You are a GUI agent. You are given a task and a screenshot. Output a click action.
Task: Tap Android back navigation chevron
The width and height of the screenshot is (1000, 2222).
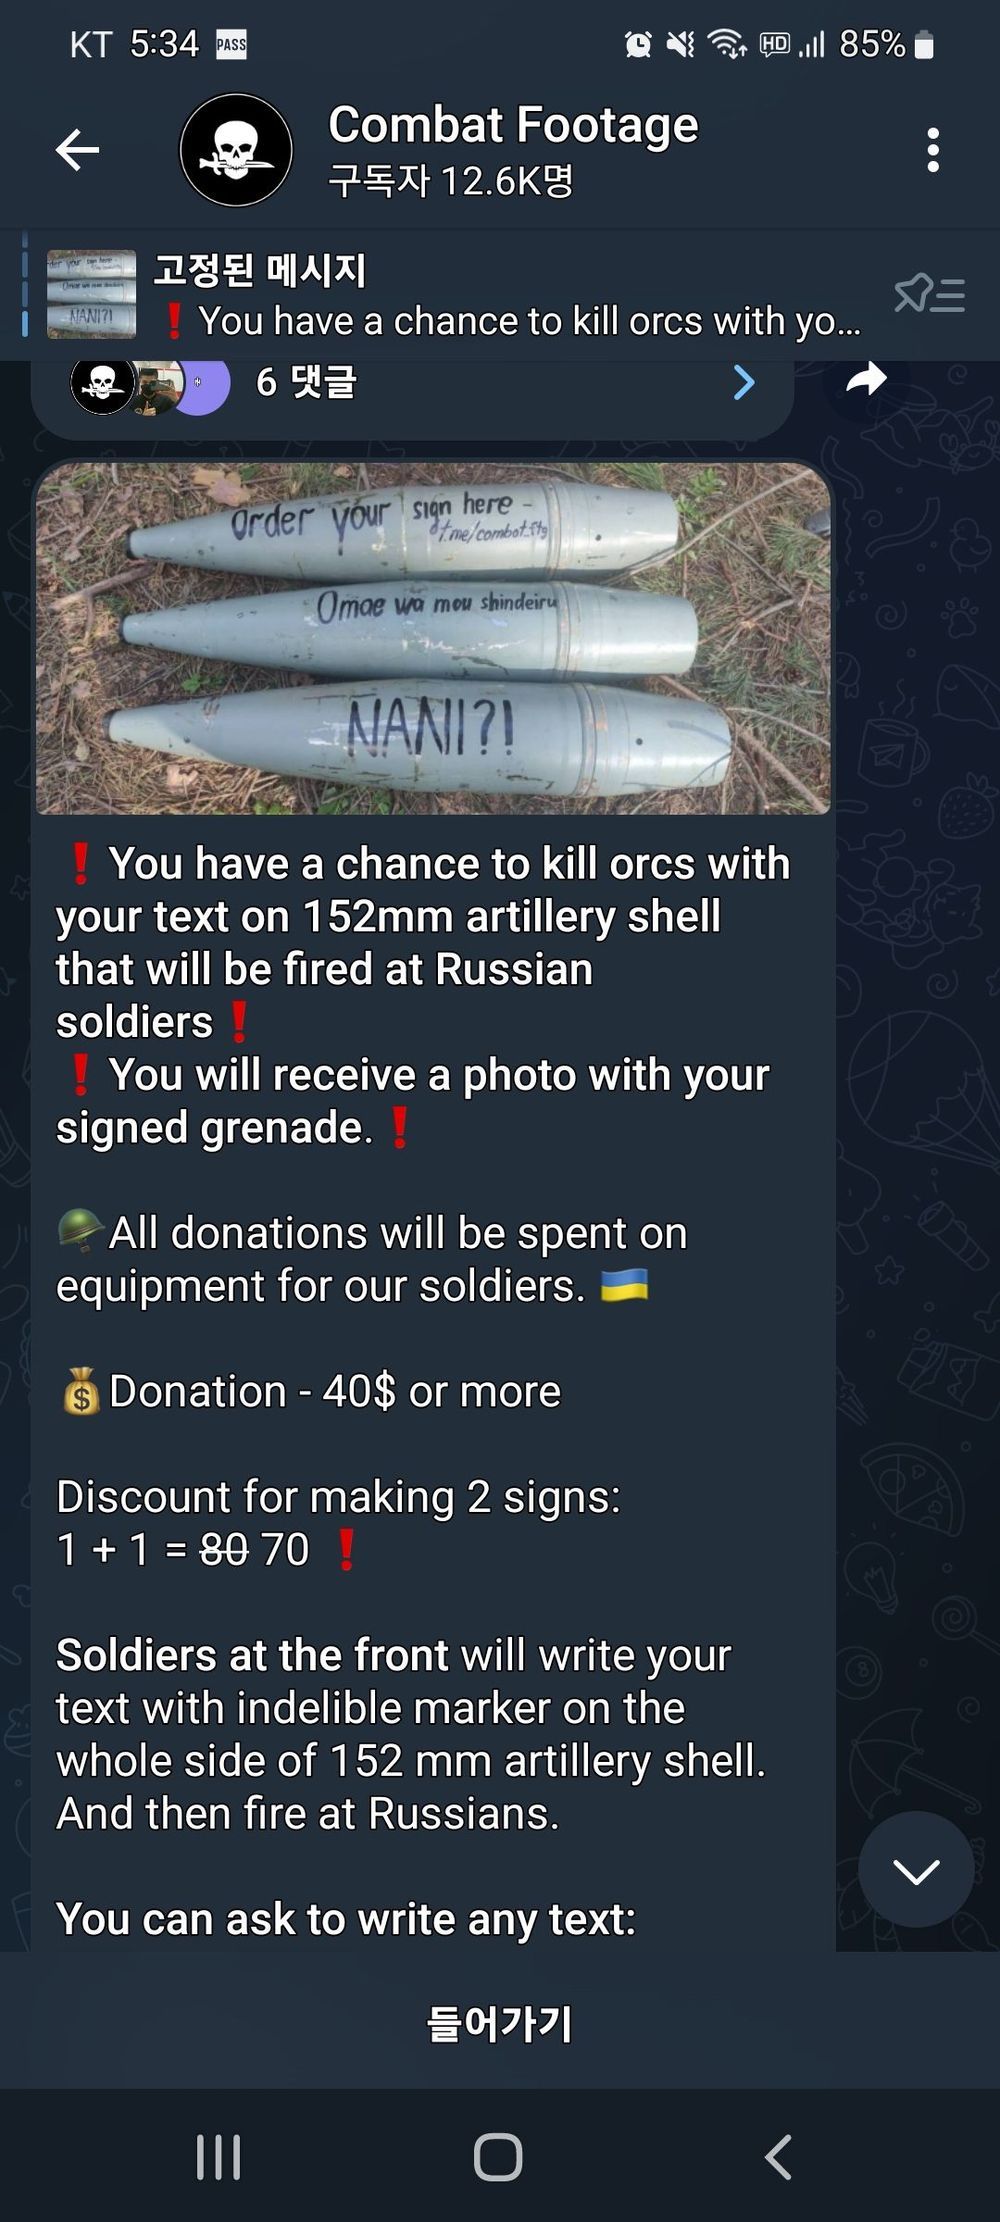click(x=779, y=2157)
